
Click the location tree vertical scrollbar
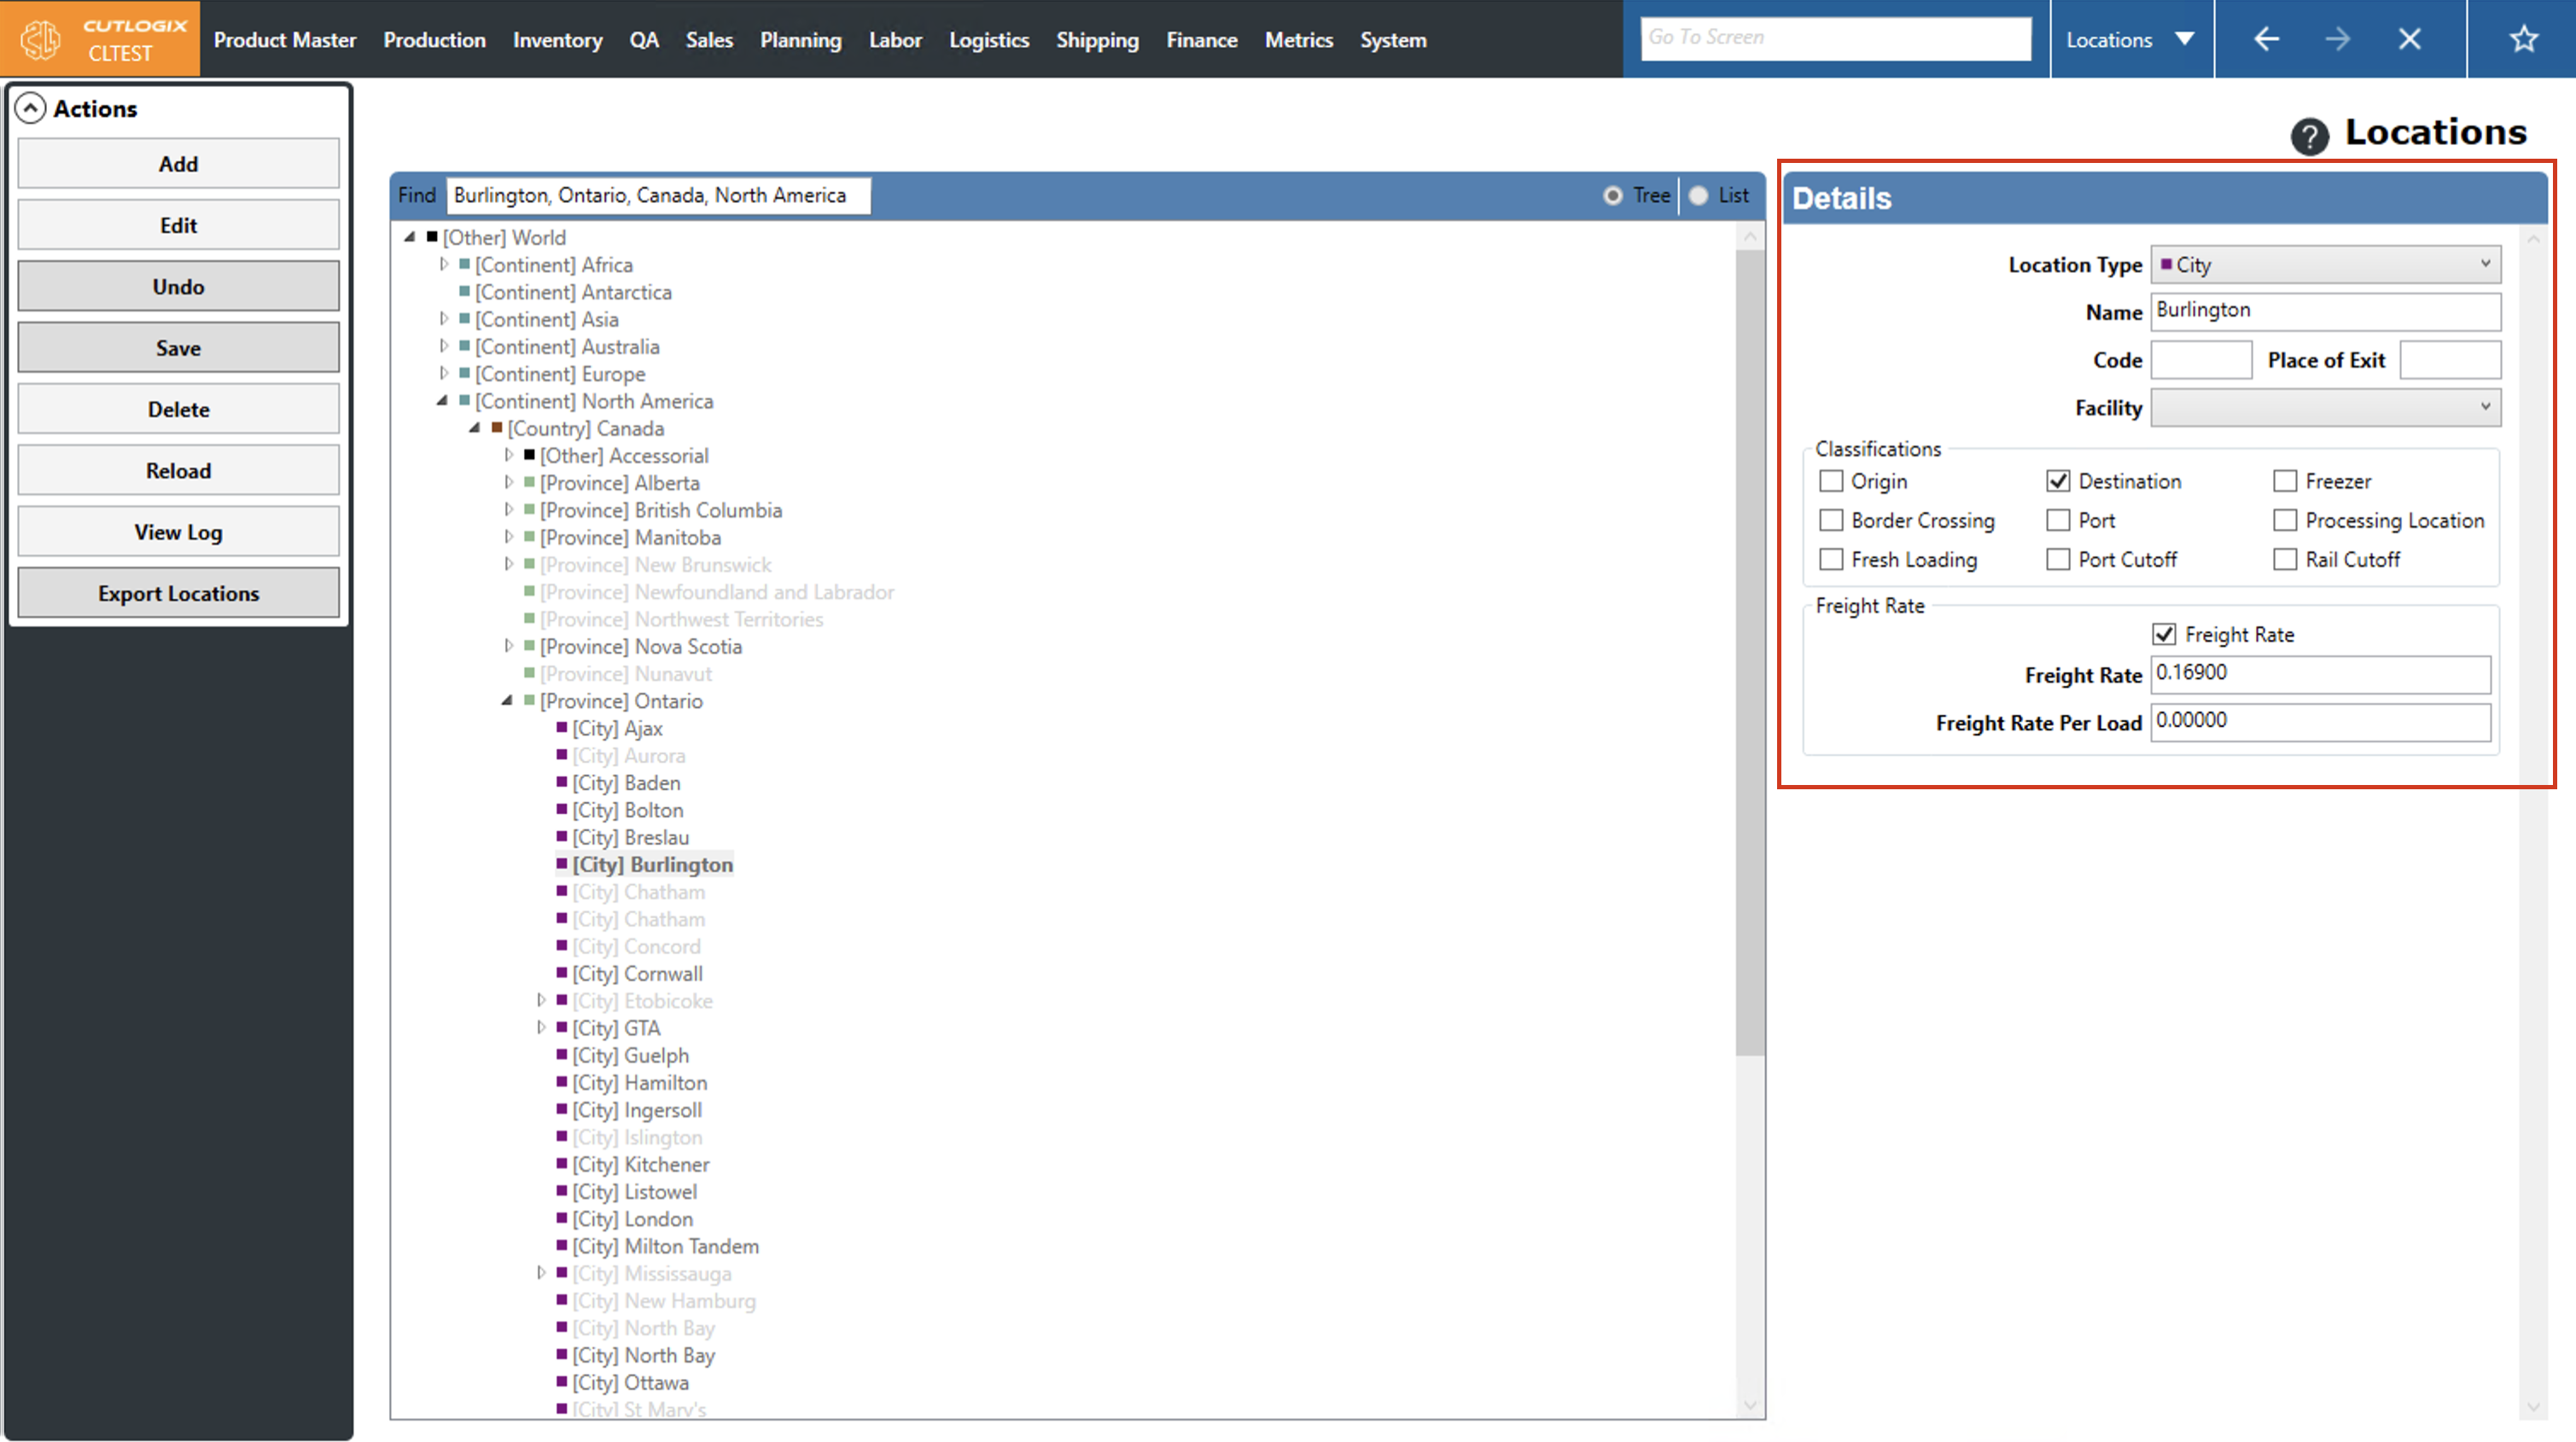1749,650
